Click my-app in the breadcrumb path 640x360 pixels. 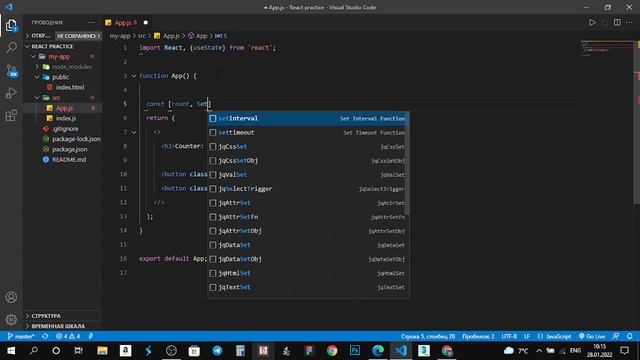[x=120, y=36]
